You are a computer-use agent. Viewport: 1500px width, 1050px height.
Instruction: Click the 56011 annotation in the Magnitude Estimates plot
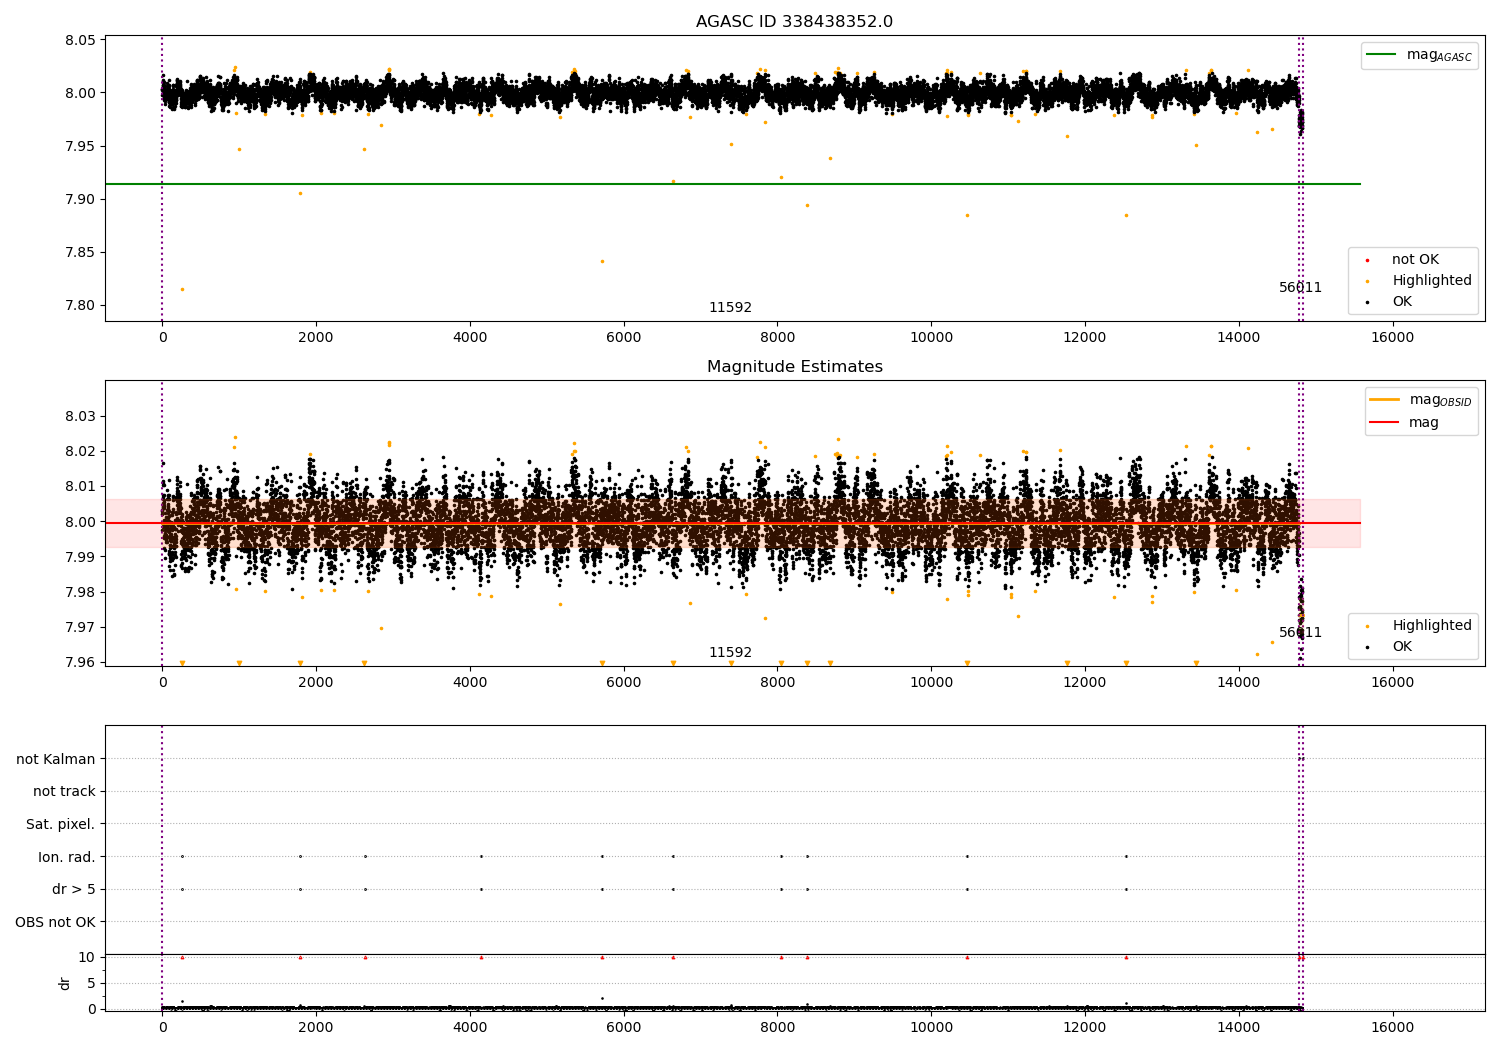pyautogui.click(x=1300, y=633)
